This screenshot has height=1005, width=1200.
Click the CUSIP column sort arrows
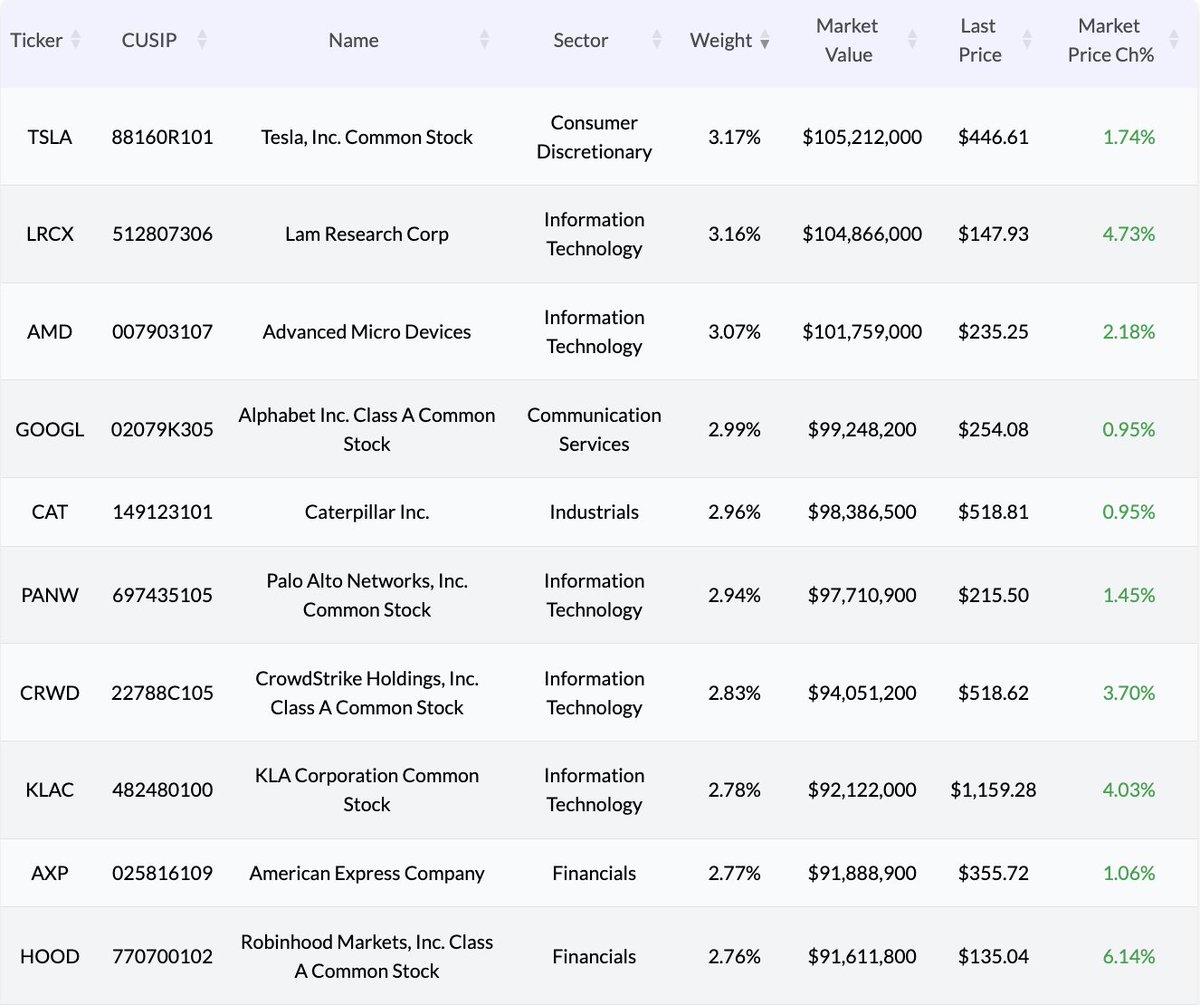pos(202,41)
